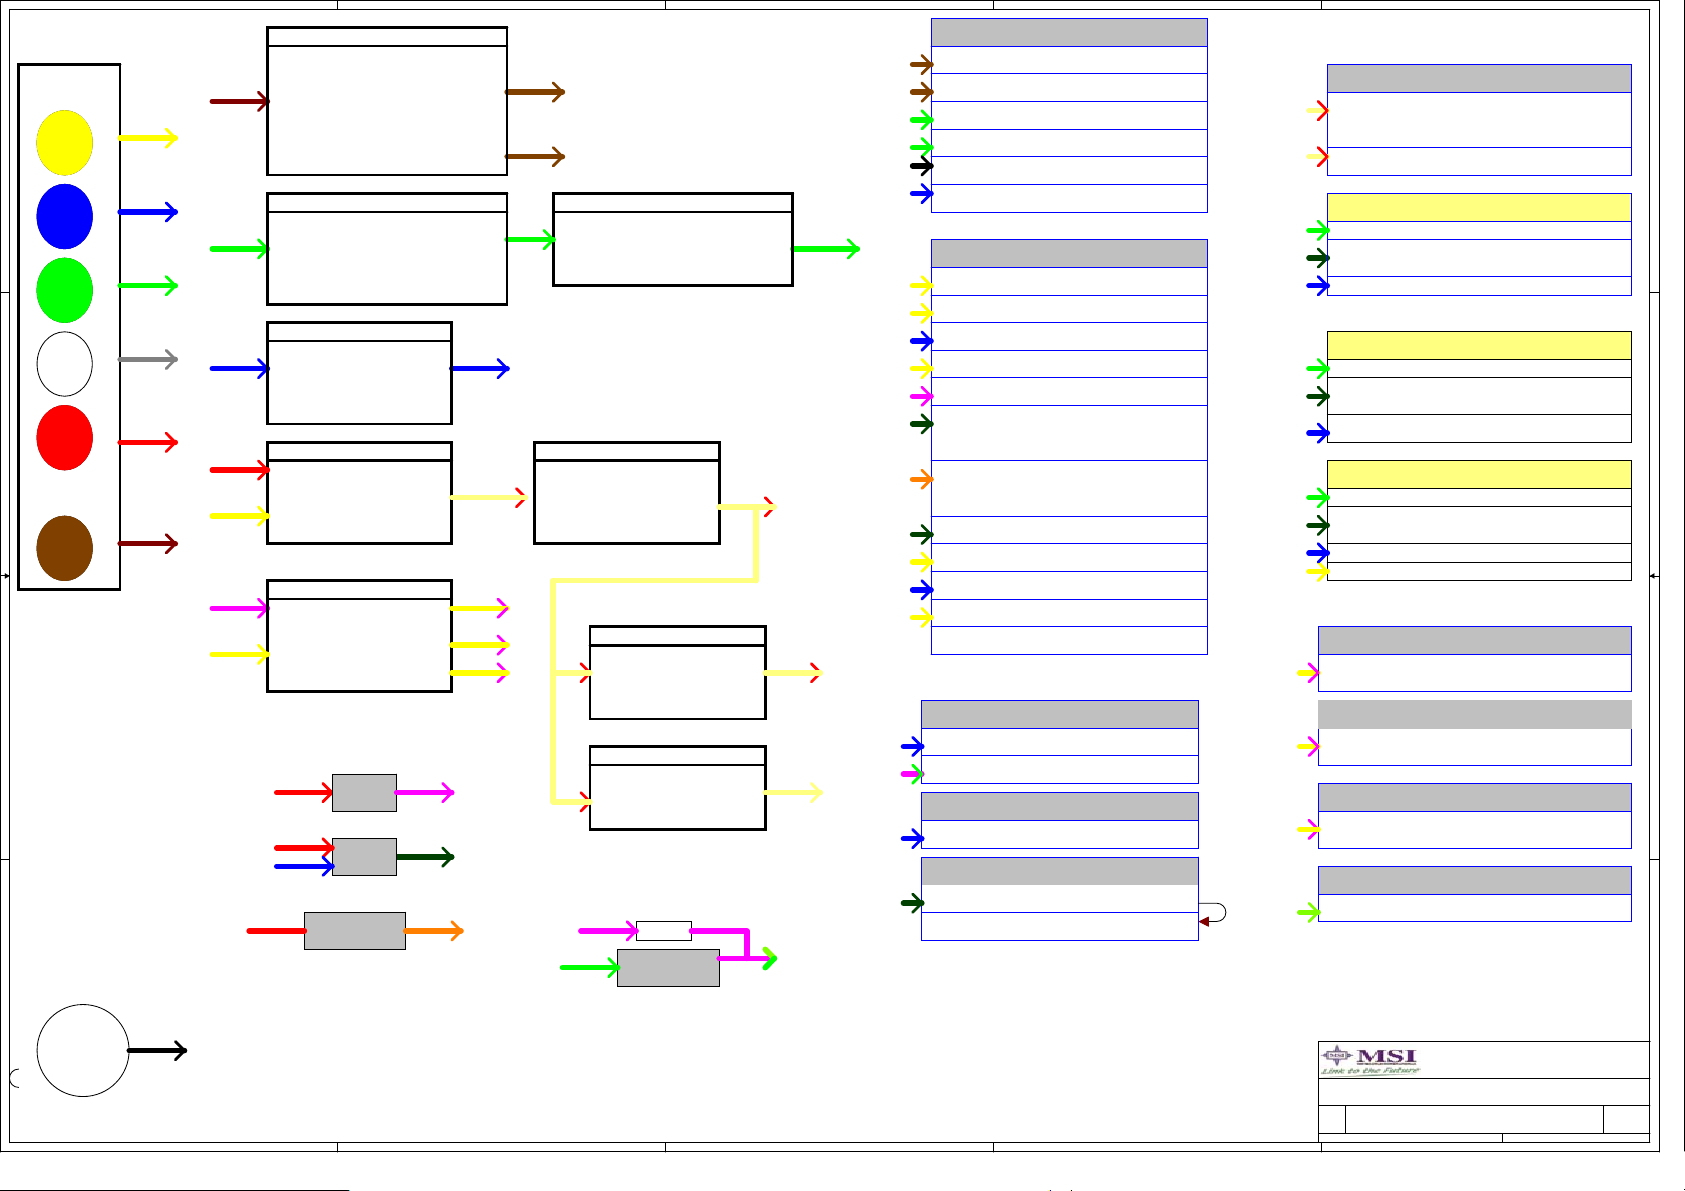
Task: Click the yellow circle in the legend
Action: click(65, 142)
